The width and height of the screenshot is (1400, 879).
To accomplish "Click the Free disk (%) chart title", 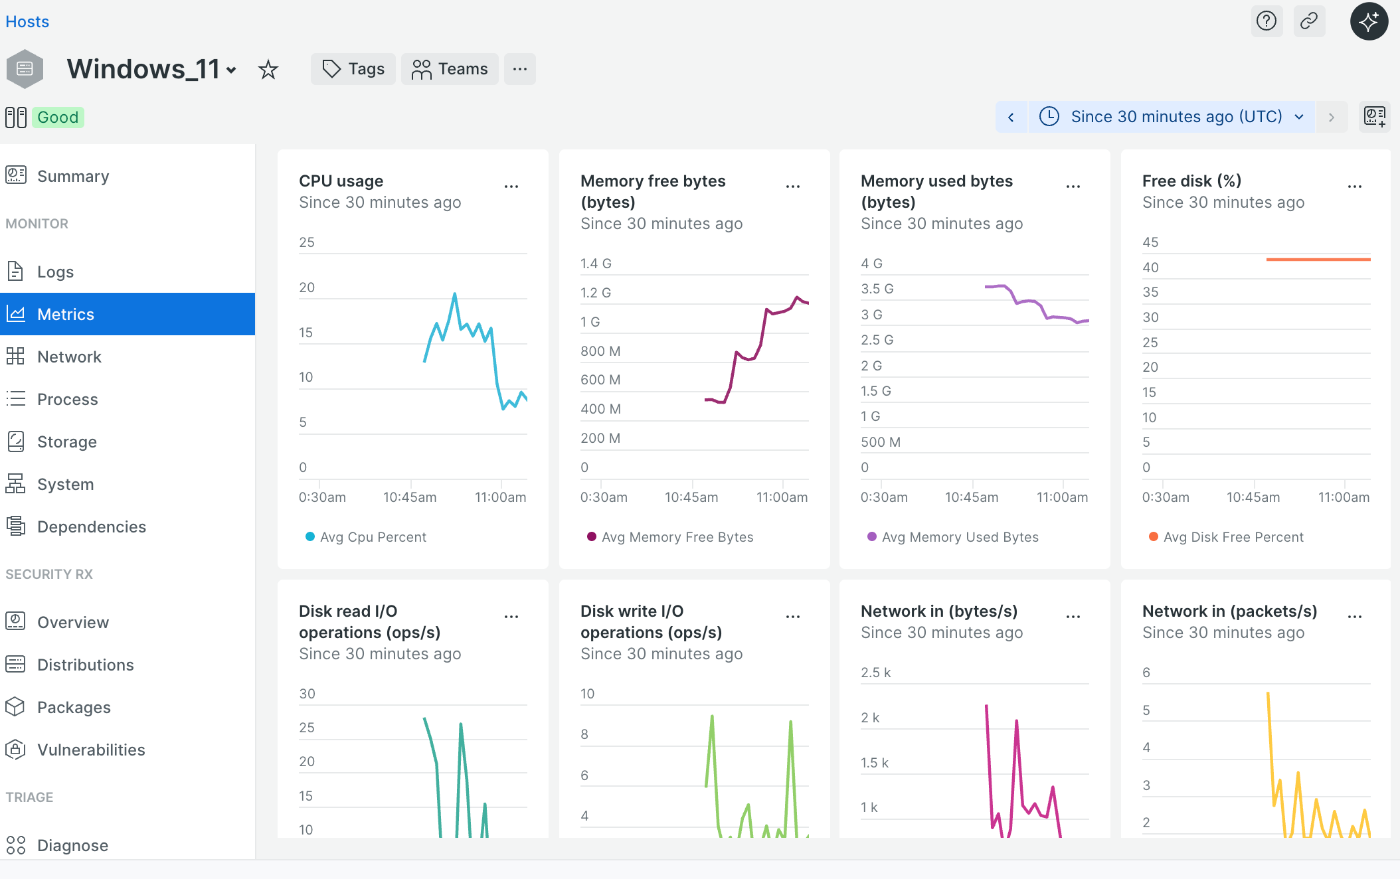I will point(1192,181).
